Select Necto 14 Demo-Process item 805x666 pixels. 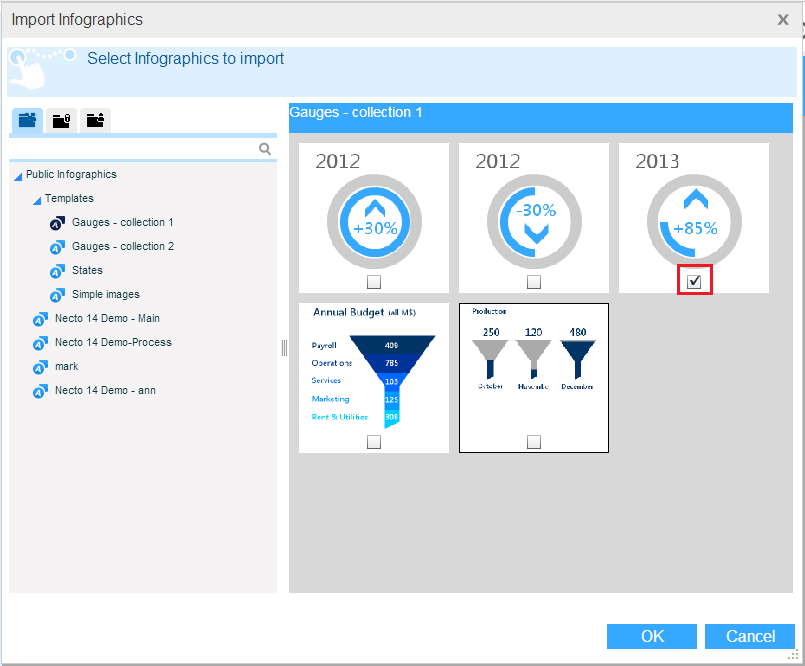tap(113, 343)
